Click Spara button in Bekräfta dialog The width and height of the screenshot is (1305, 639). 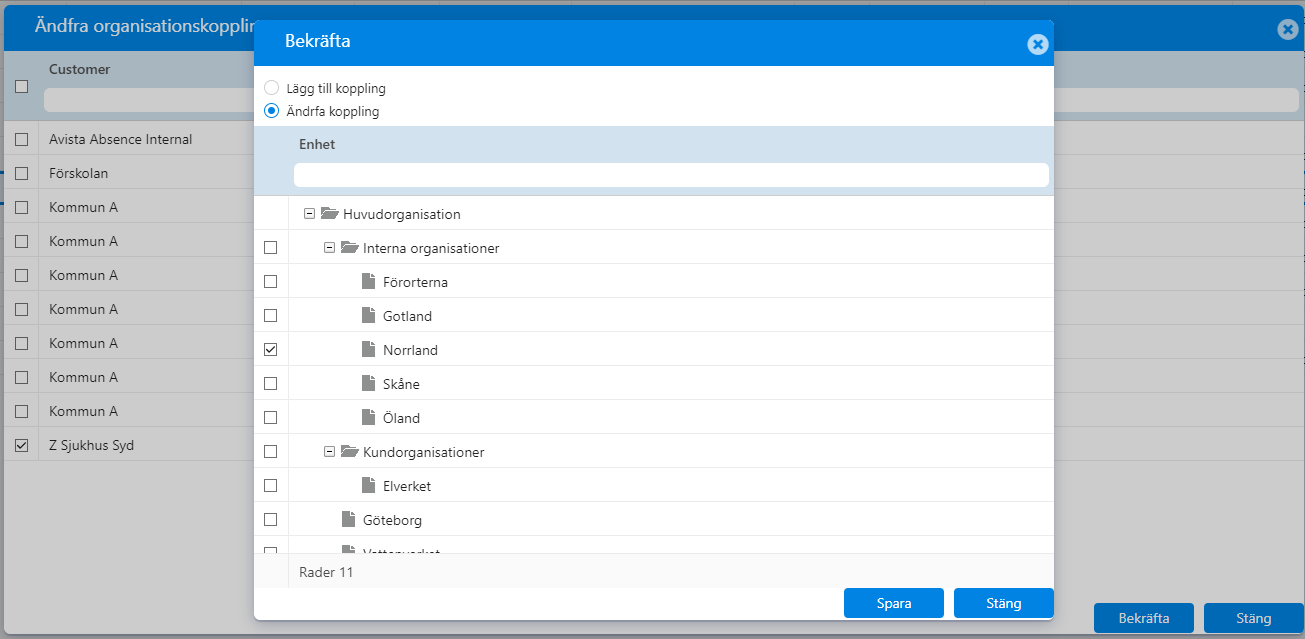click(x=893, y=603)
